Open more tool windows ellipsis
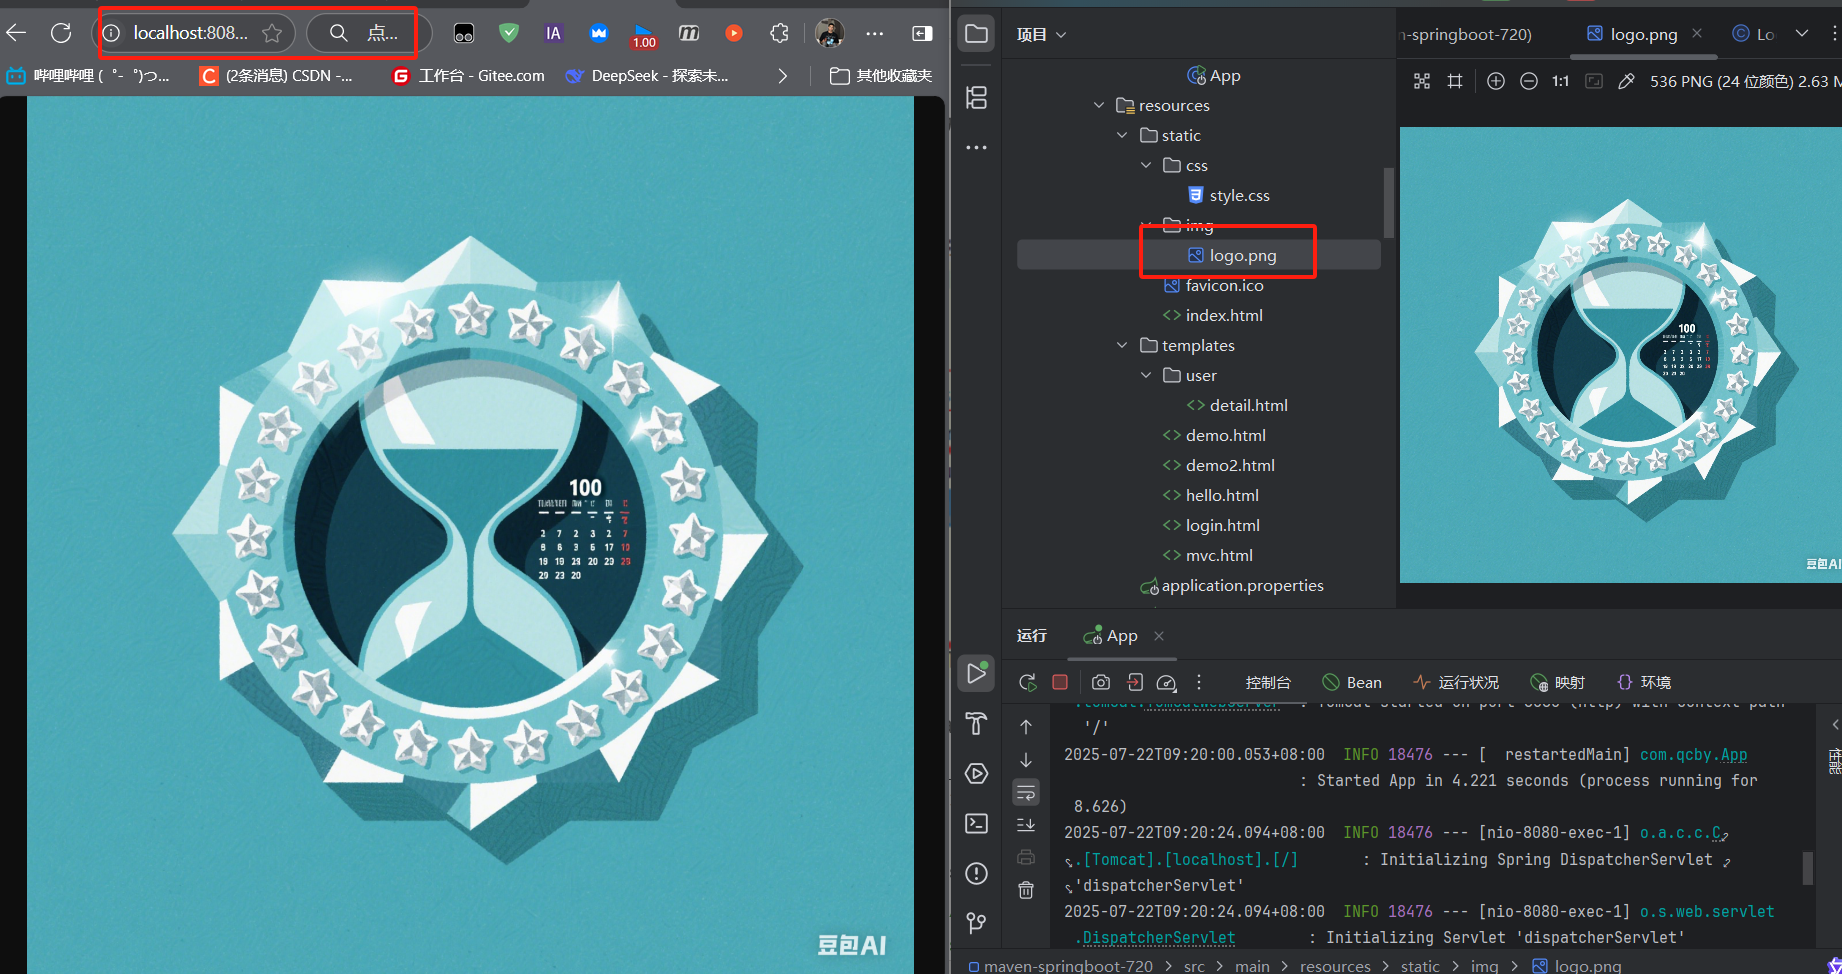The image size is (1842, 974). [x=977, y=147]
